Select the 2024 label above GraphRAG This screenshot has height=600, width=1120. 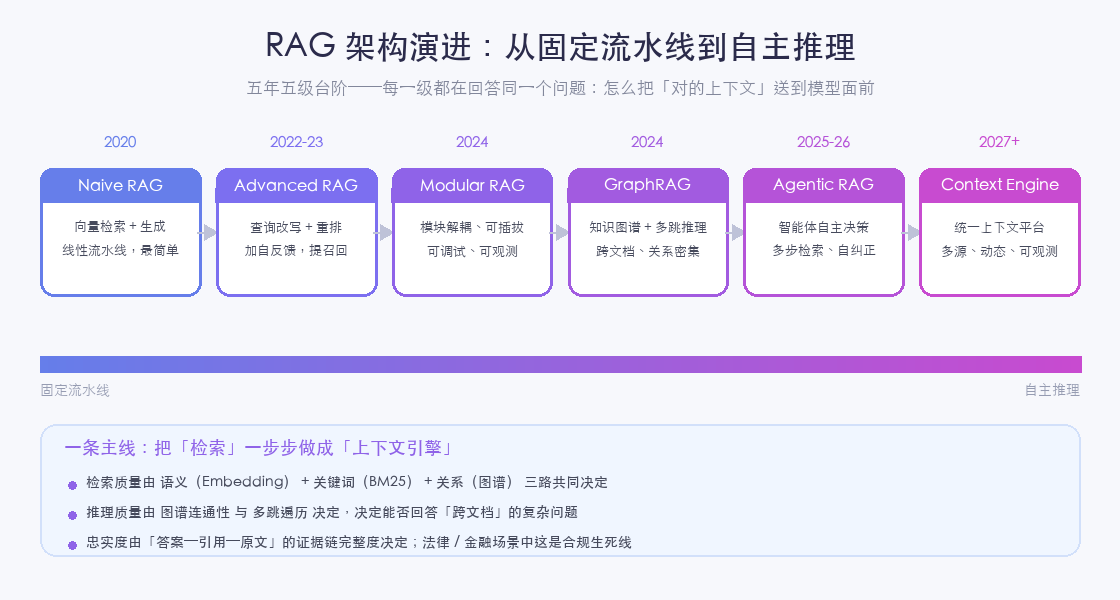[x=647, y=141]
